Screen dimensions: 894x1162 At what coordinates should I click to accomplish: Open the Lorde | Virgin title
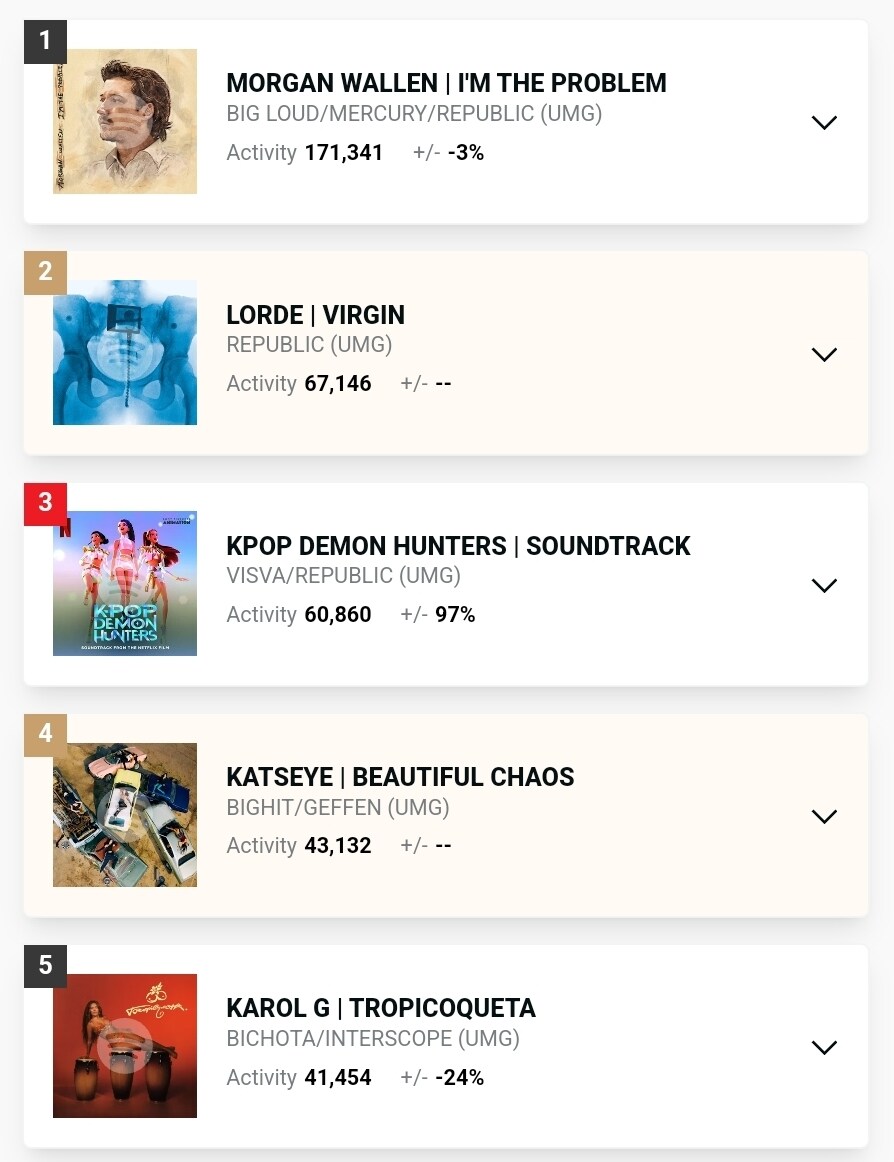[x=316, y=315]
